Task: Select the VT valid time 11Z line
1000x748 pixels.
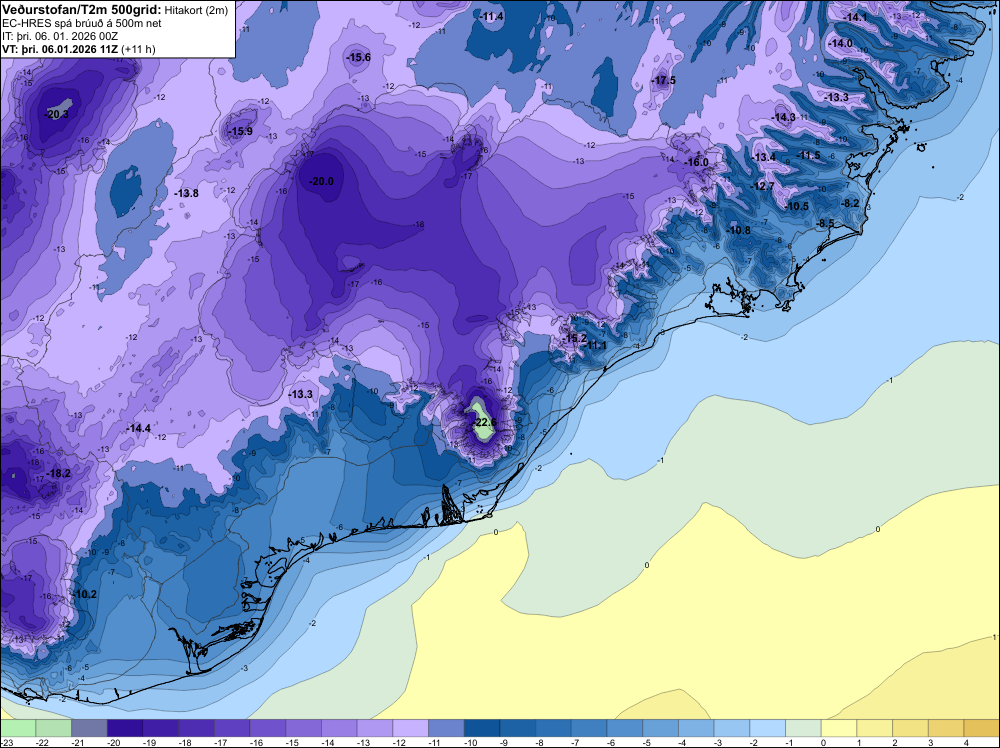Action: pos(78,49)
